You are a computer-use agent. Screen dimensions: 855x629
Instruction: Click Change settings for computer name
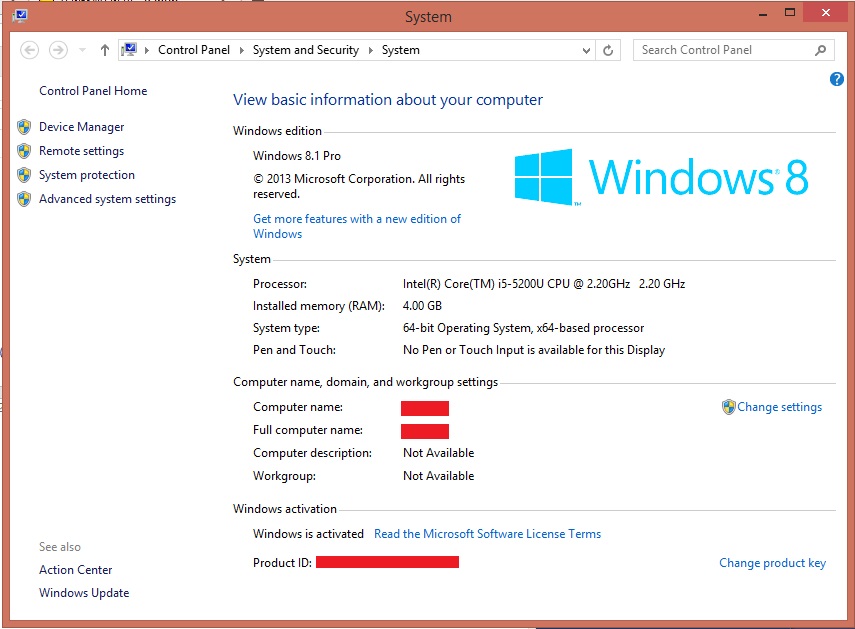(779, 407)
